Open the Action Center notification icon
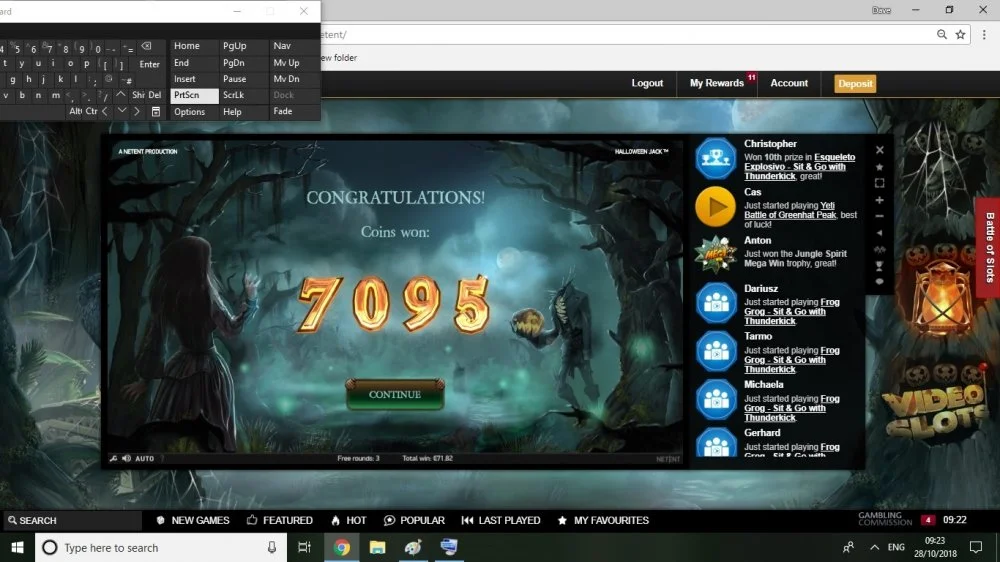1000x562 pixels. (976, 547)
